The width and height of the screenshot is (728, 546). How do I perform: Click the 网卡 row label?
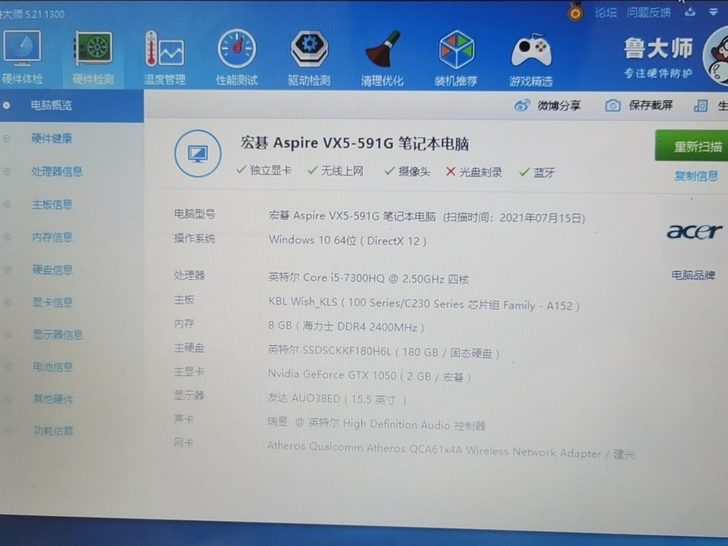tap(183, 442)
